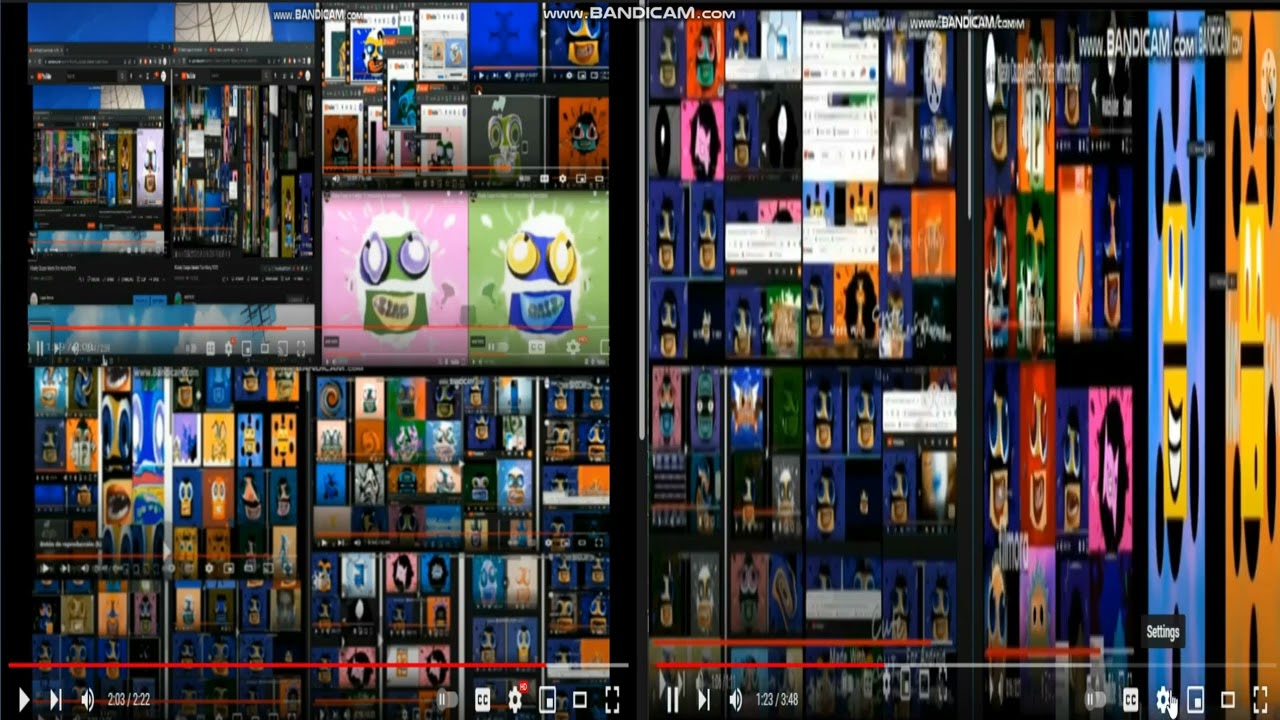Open the HD settings gear of the 2:22 player
This screenshot has height=720, width=1280.
tap(516, 699)
